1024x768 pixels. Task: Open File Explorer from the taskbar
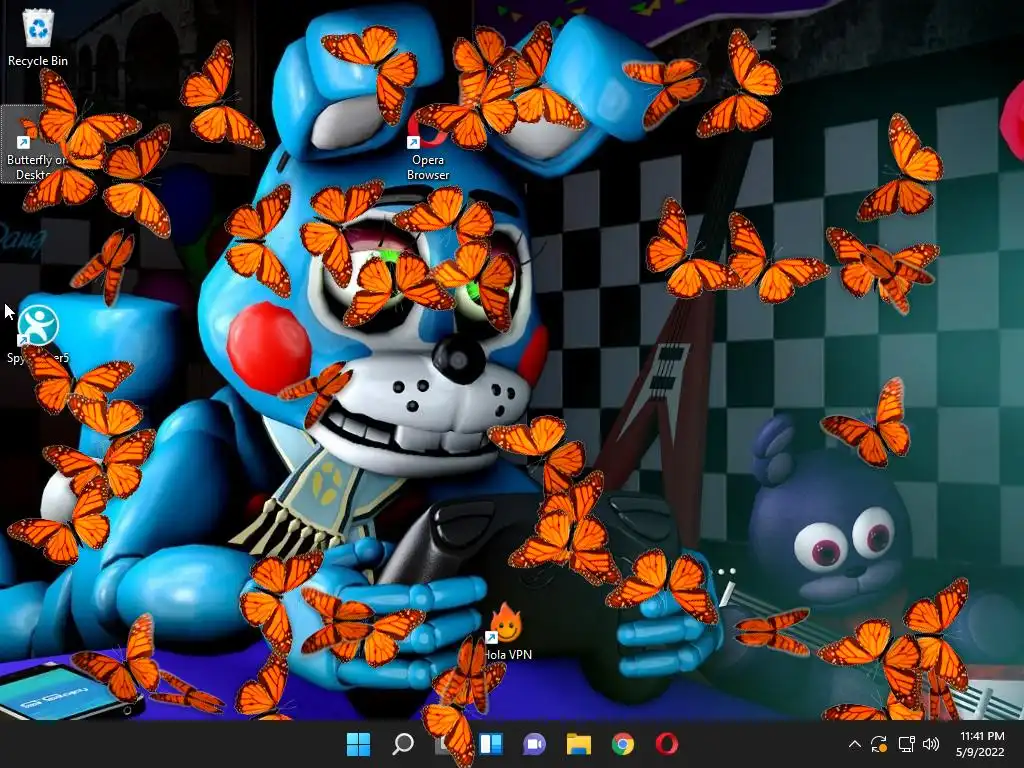[579, 744]
